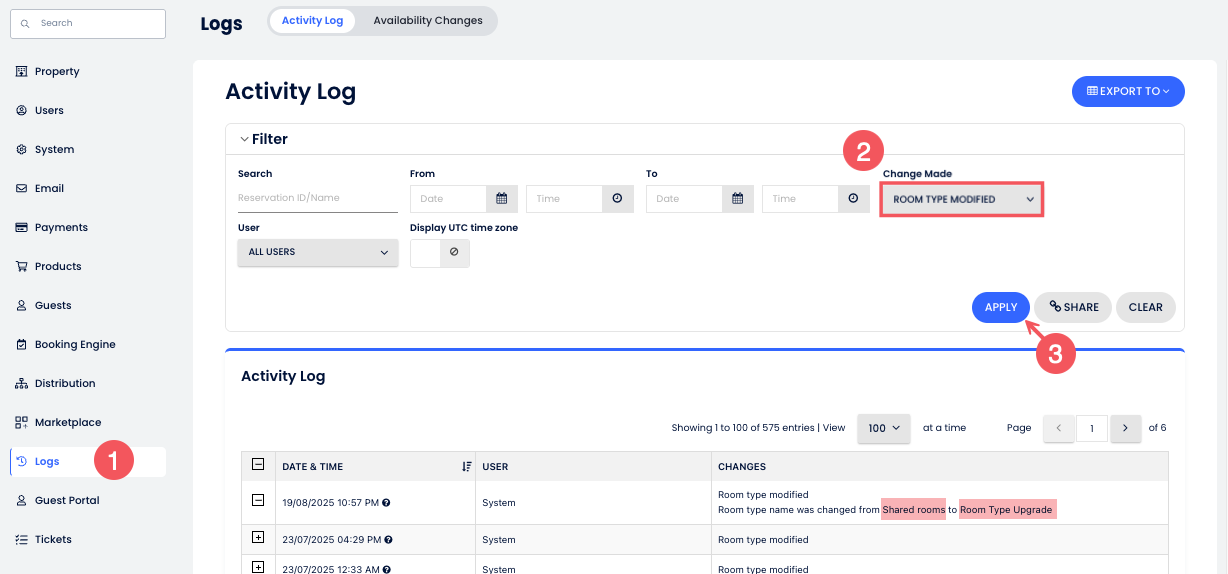Click the Reservation ID/Name search field
Image resolution: width=1228 pixels, height=574 pixels.
317,199
